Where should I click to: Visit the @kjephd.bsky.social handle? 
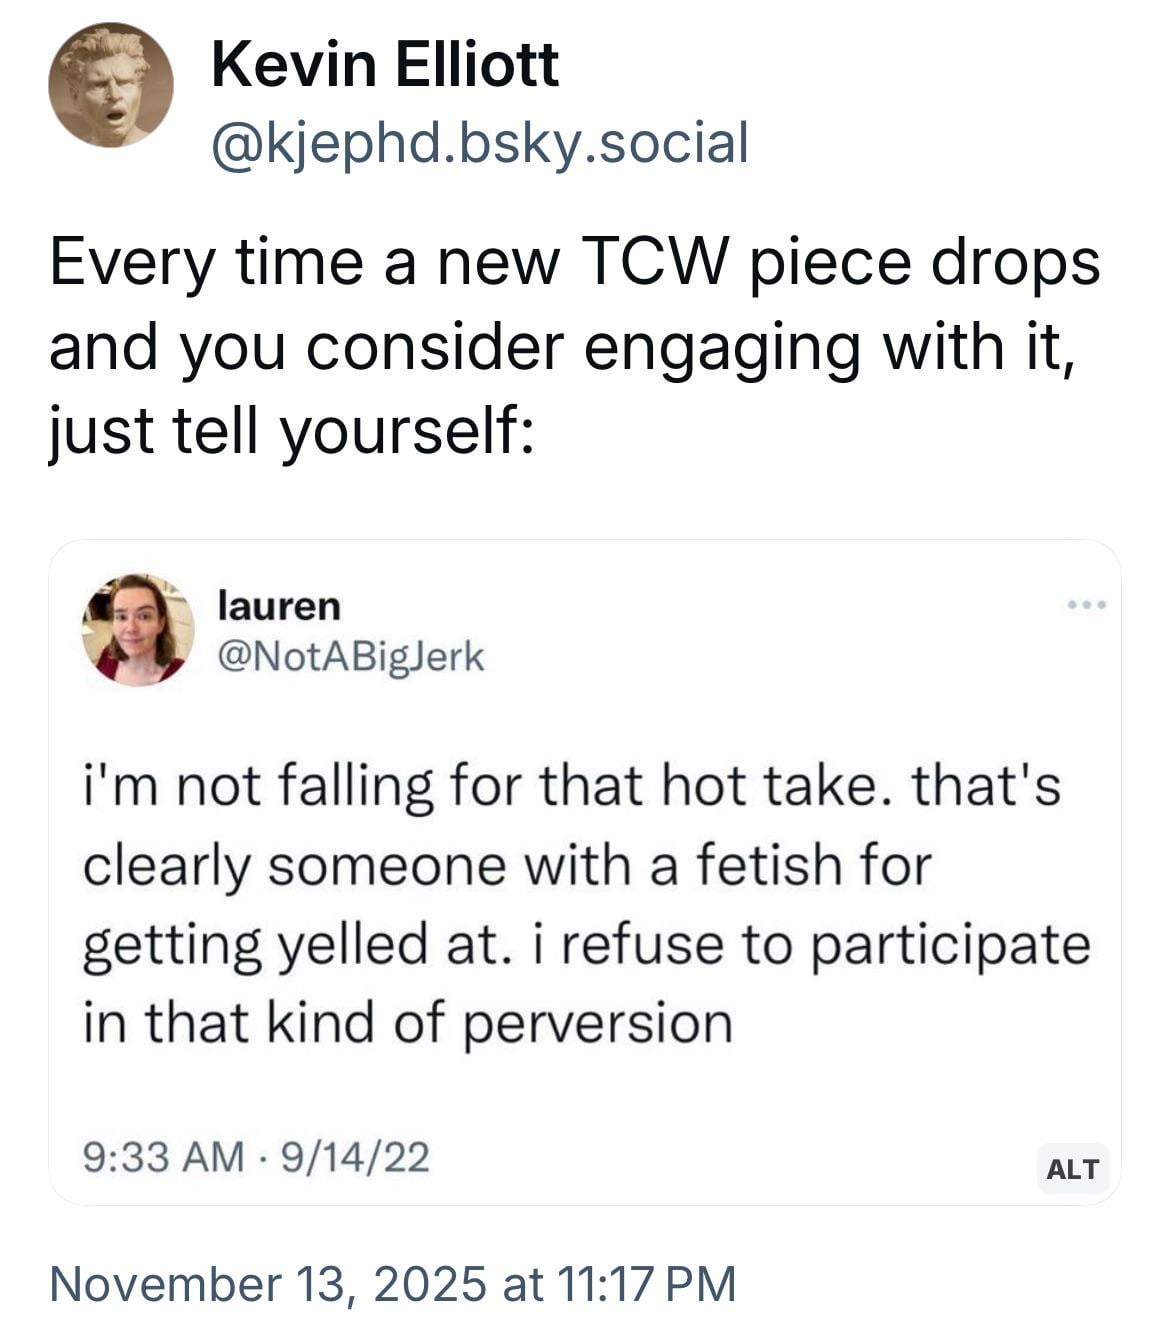point(479,141)
